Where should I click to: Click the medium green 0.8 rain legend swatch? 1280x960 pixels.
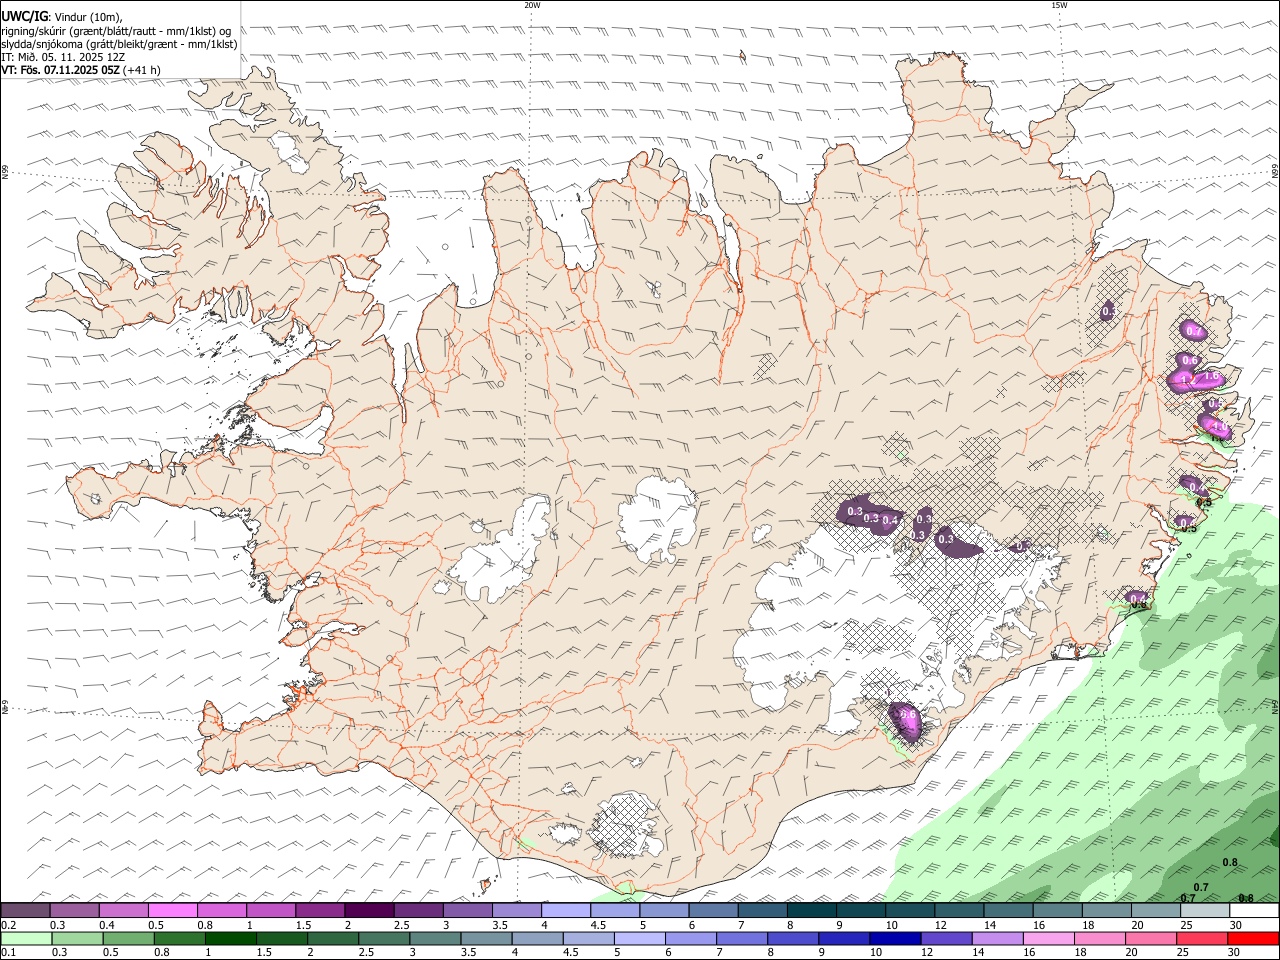tap(179, 938)
